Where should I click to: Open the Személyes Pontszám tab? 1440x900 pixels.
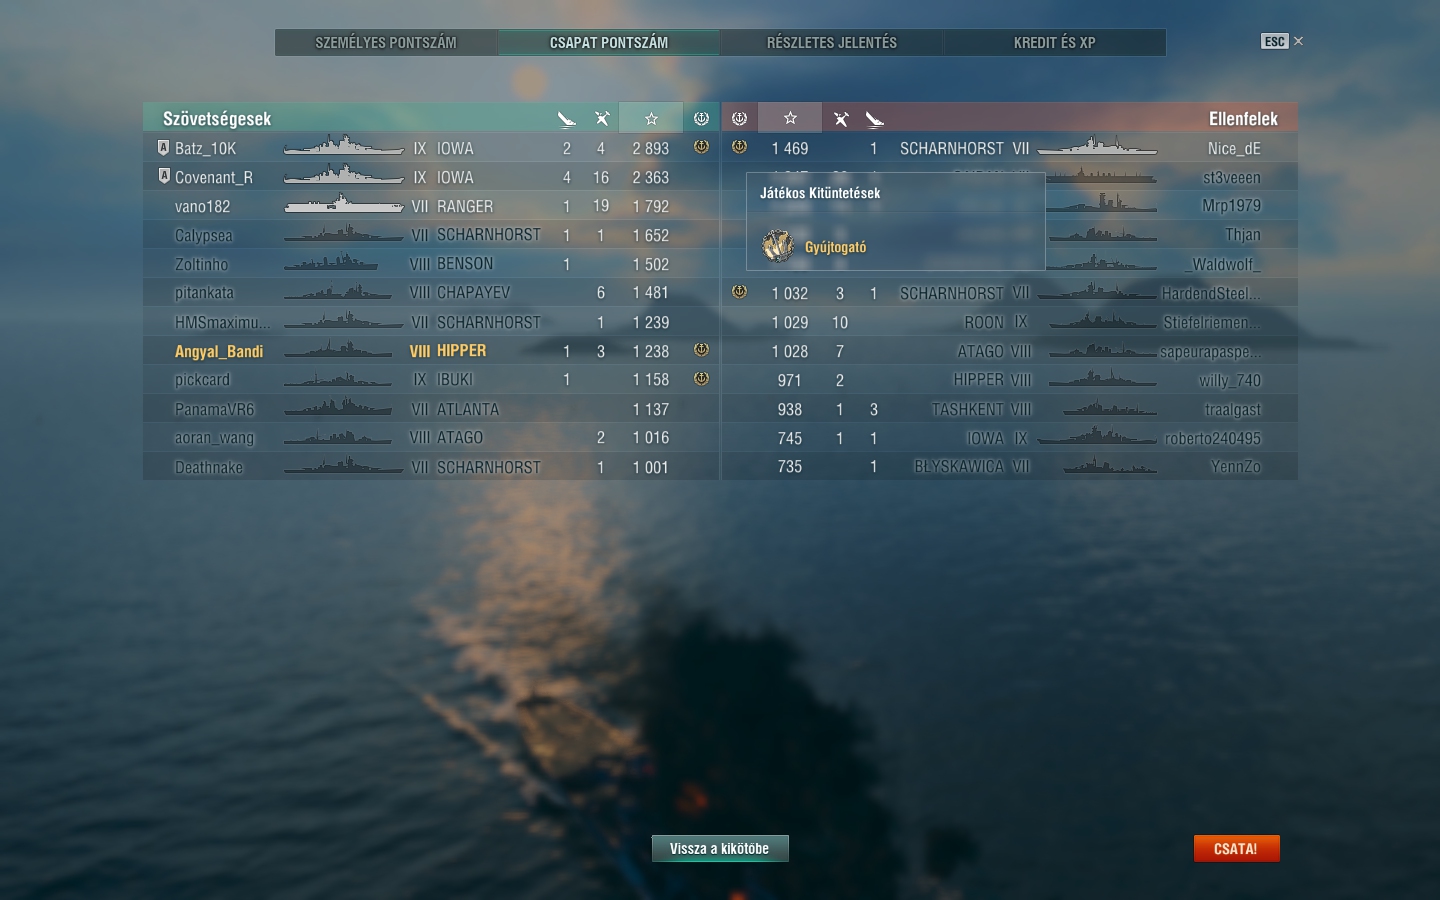tap(386, 42)
